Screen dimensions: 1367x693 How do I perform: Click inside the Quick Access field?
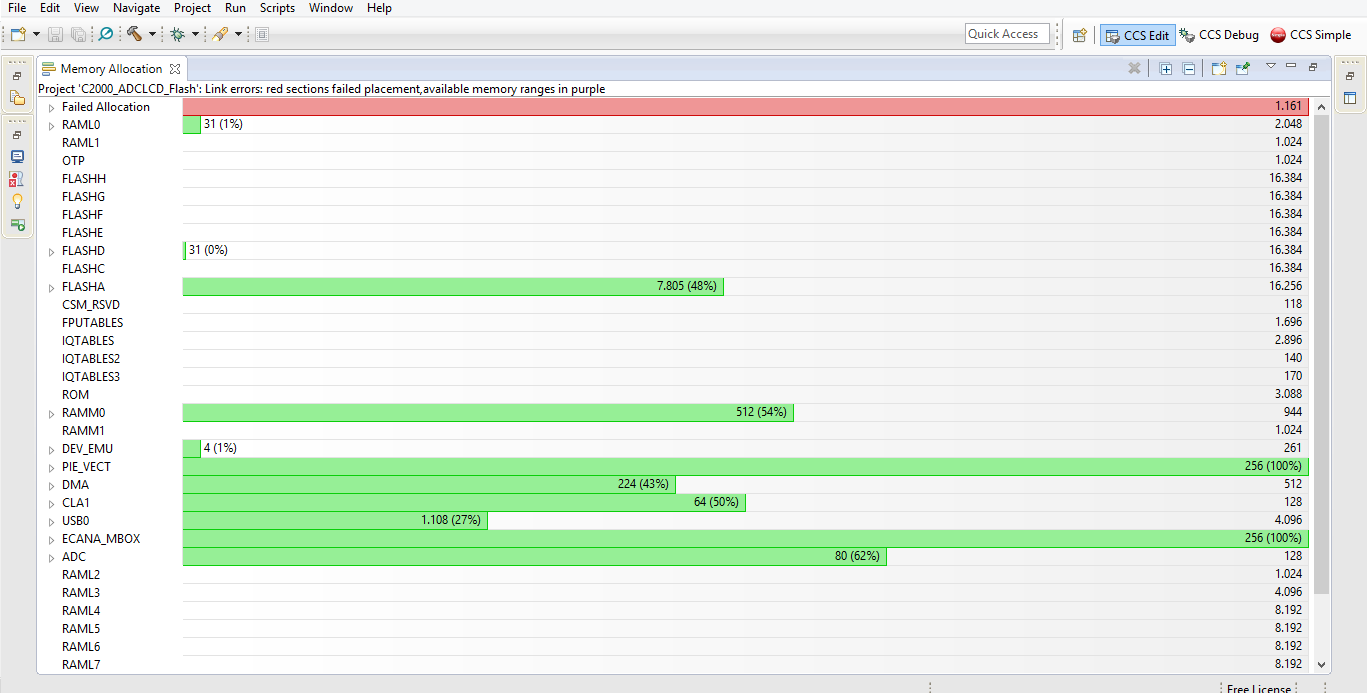tap(1007, 33)
